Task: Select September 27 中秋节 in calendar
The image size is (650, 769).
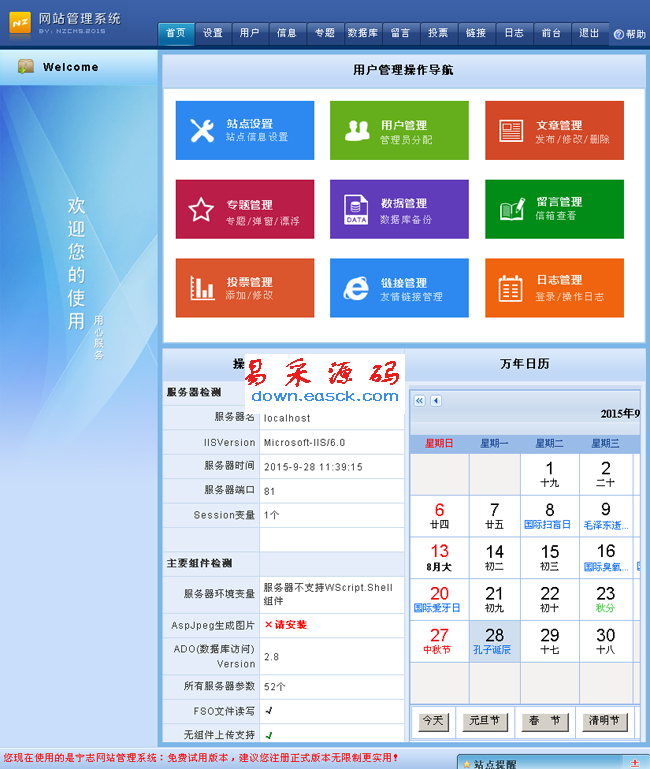Action: 439,641
